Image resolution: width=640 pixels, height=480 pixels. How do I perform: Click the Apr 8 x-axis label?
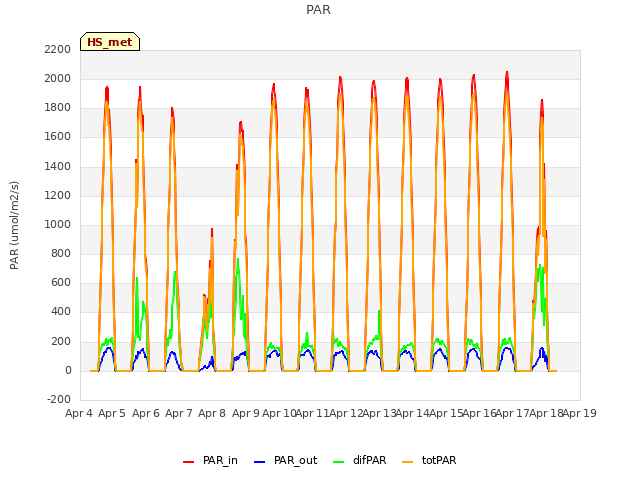[x=212, y=413]
